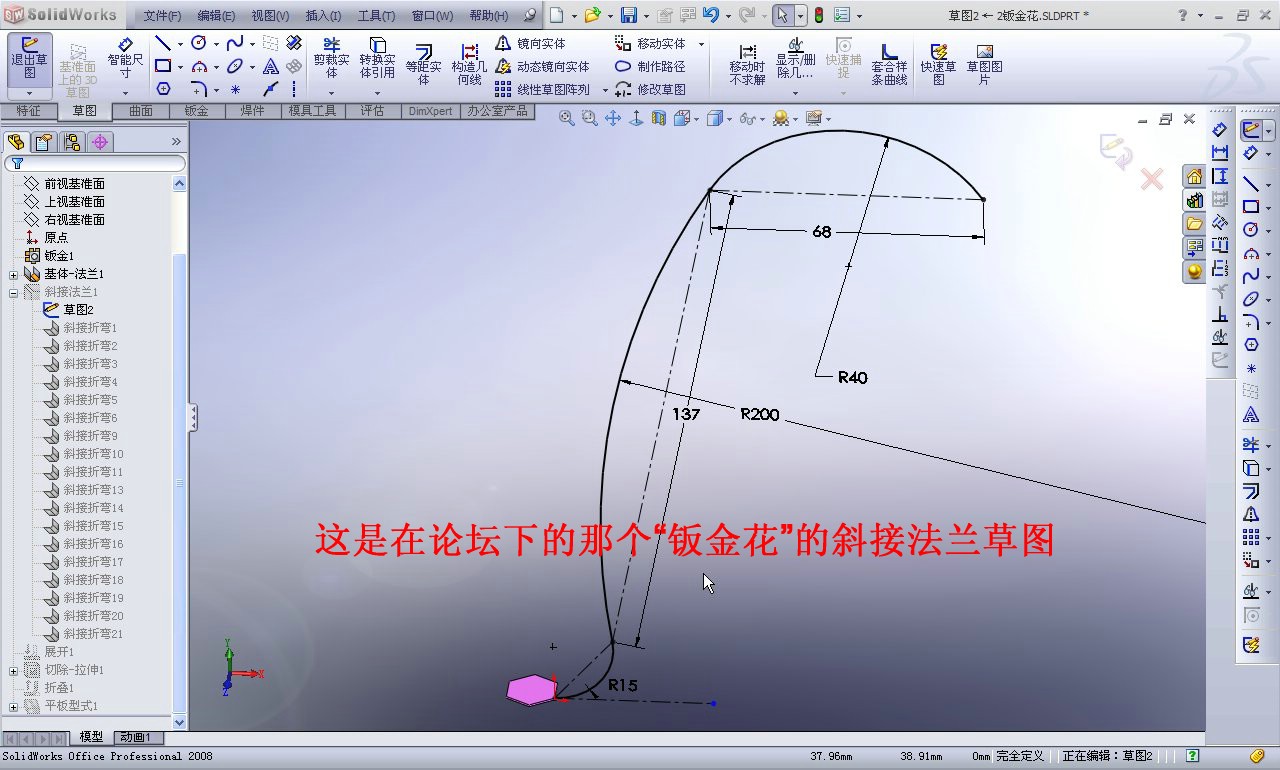Open the 文件(F) menu
Viewport: 1280px width, 770px height.
point(162,16)
